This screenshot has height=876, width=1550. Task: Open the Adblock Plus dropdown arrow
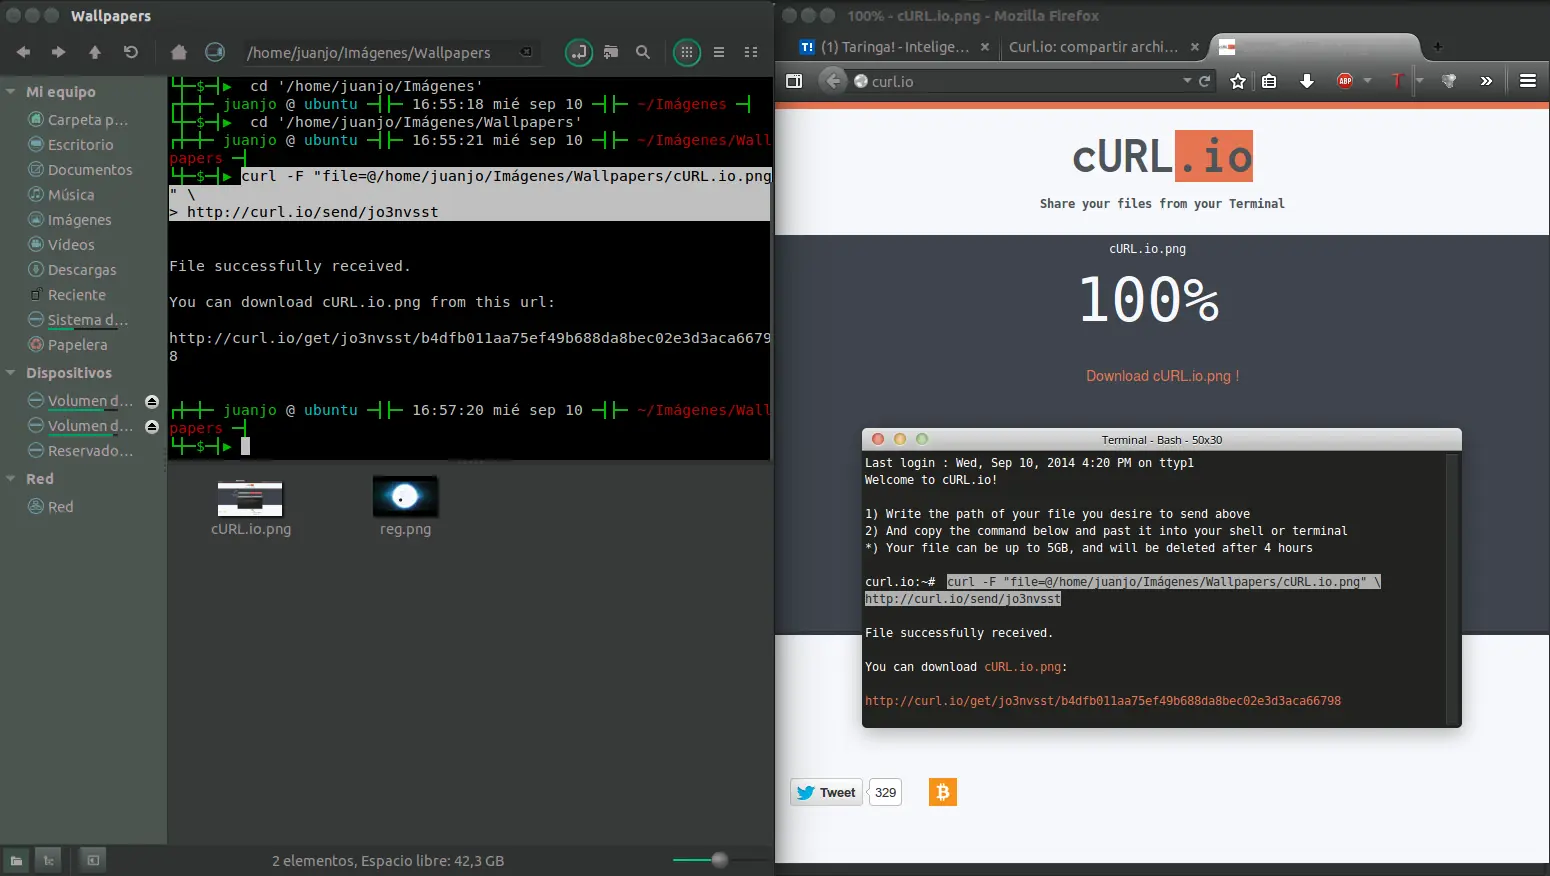1367,81
